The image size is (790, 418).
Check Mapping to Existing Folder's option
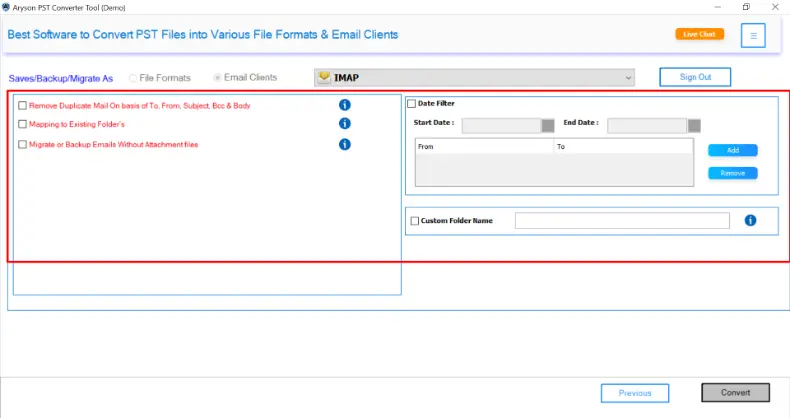pos(22,124)
